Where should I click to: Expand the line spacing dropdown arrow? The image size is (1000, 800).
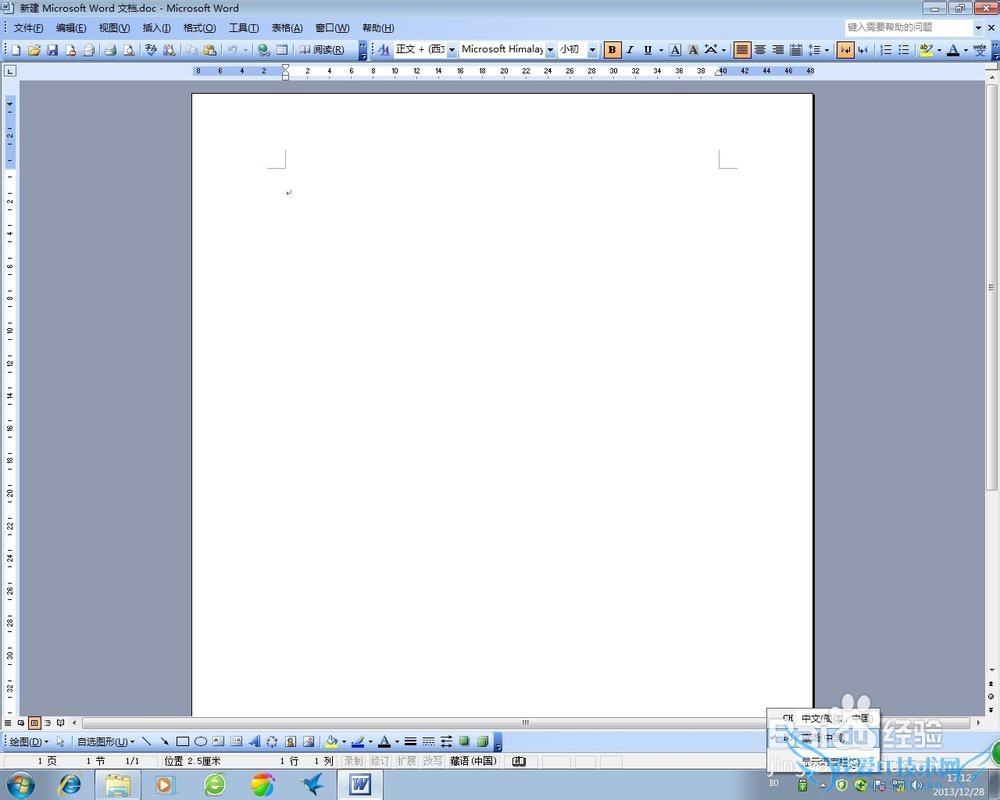tap(827, 50)
